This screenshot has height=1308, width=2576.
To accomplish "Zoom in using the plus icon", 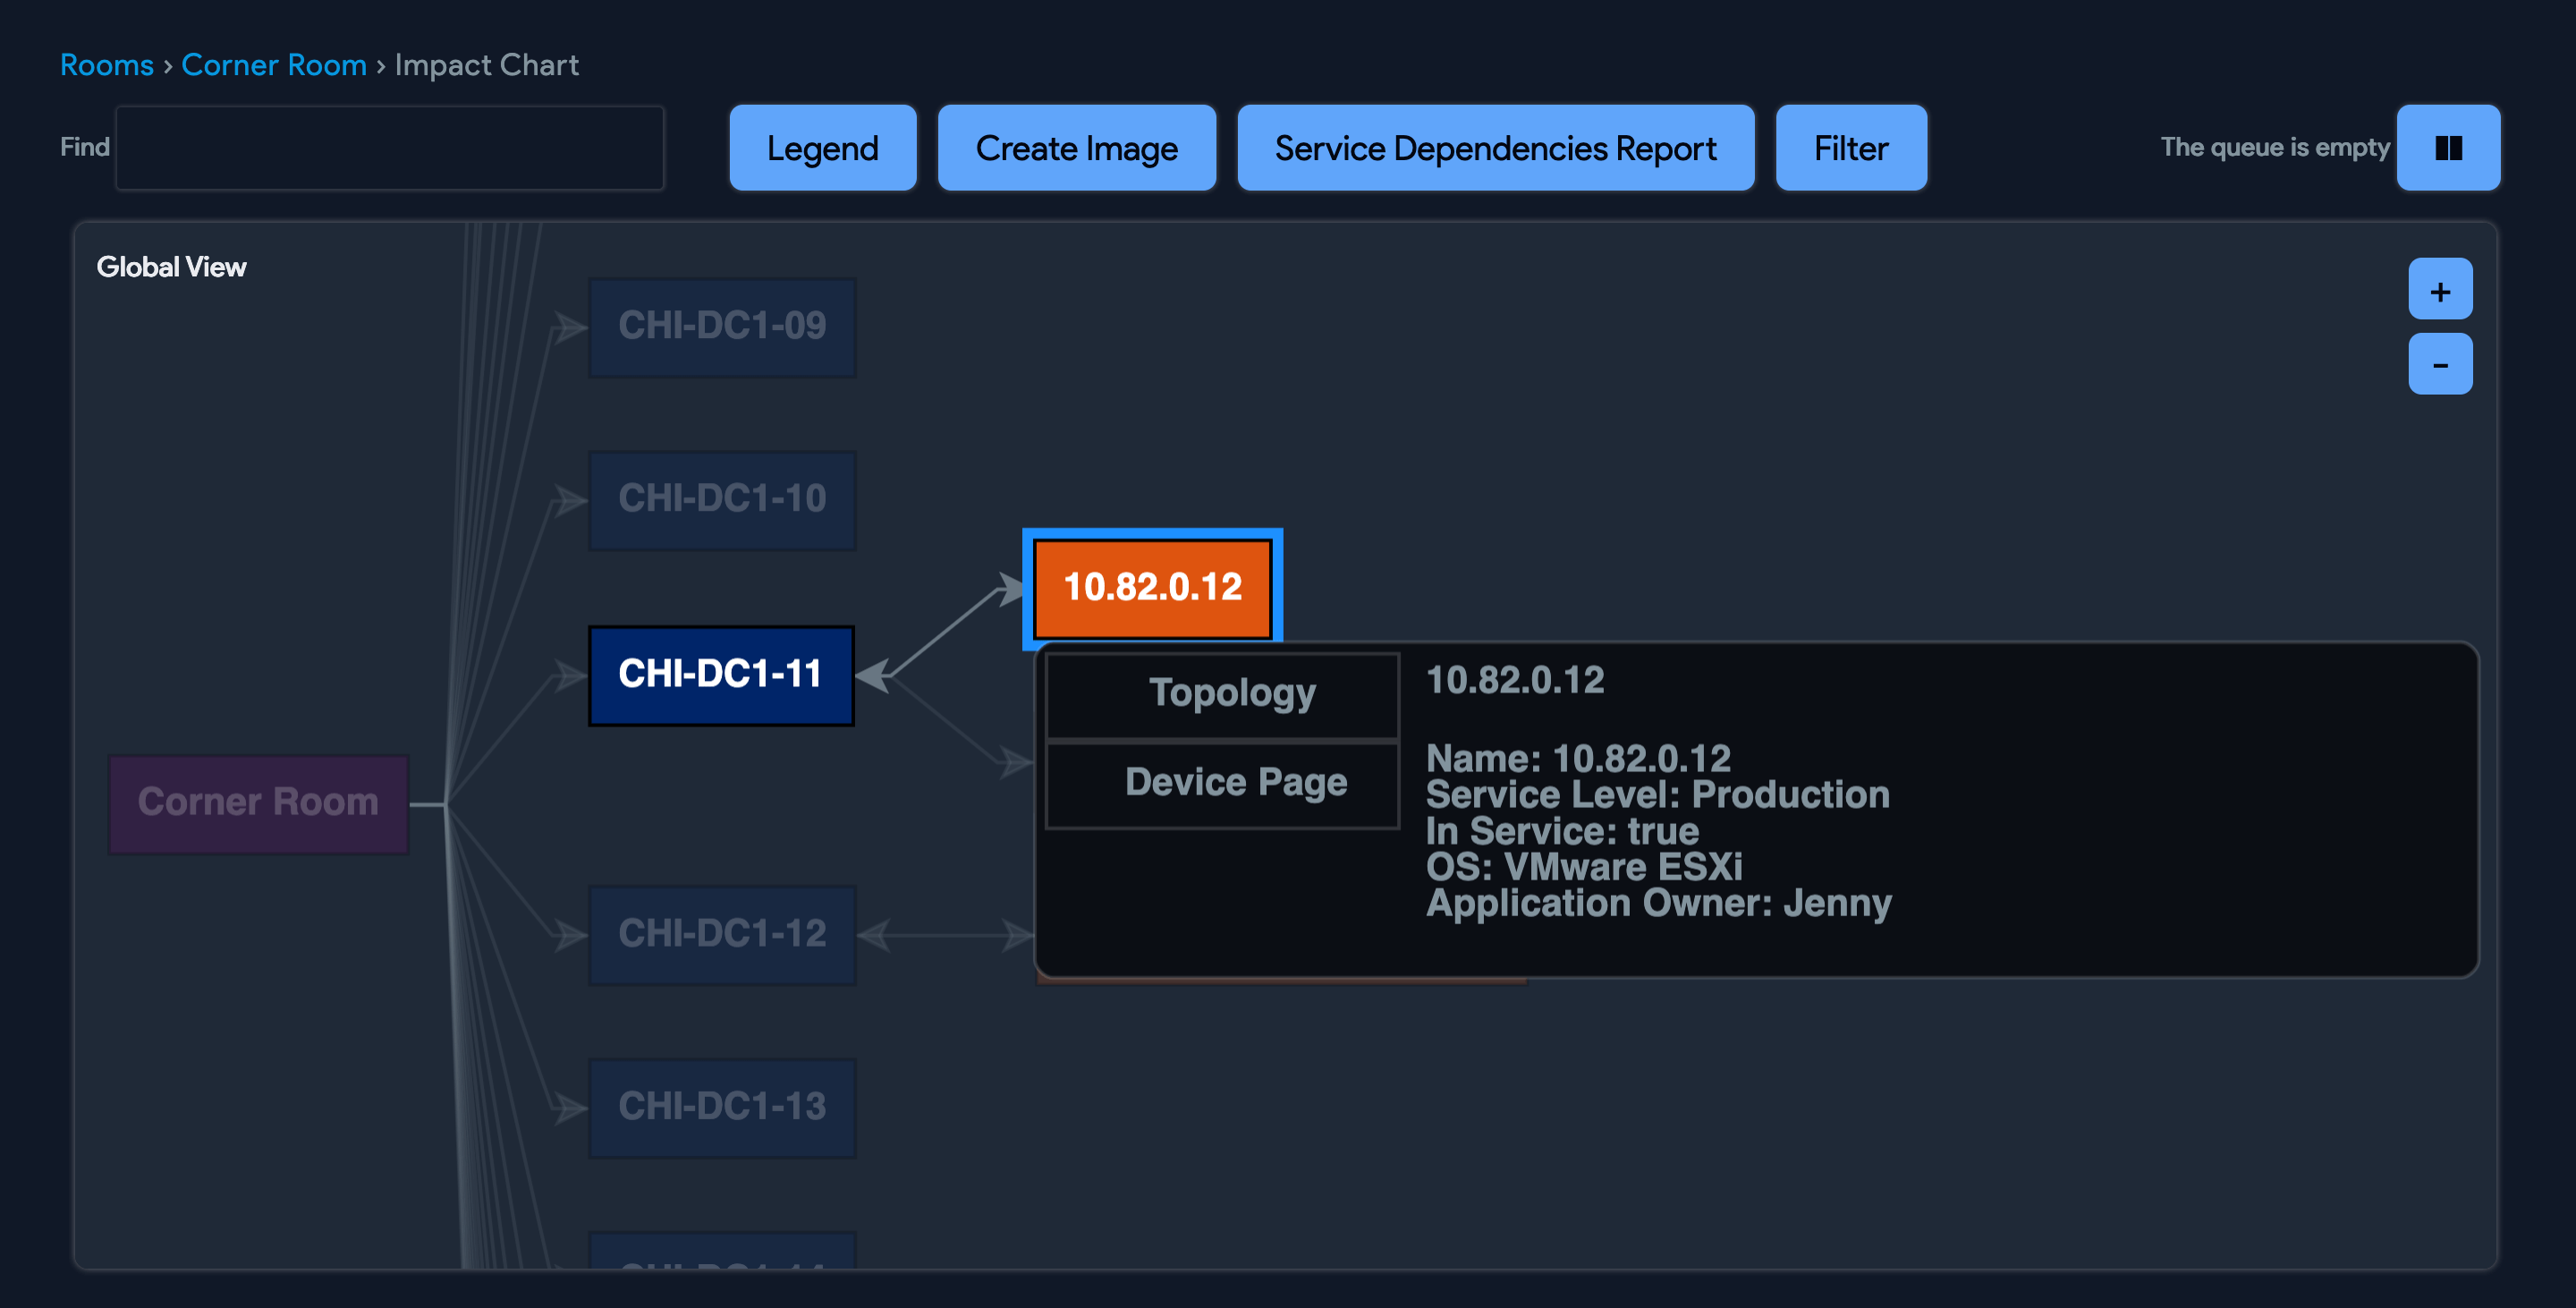I will [x=2440, y=291].
